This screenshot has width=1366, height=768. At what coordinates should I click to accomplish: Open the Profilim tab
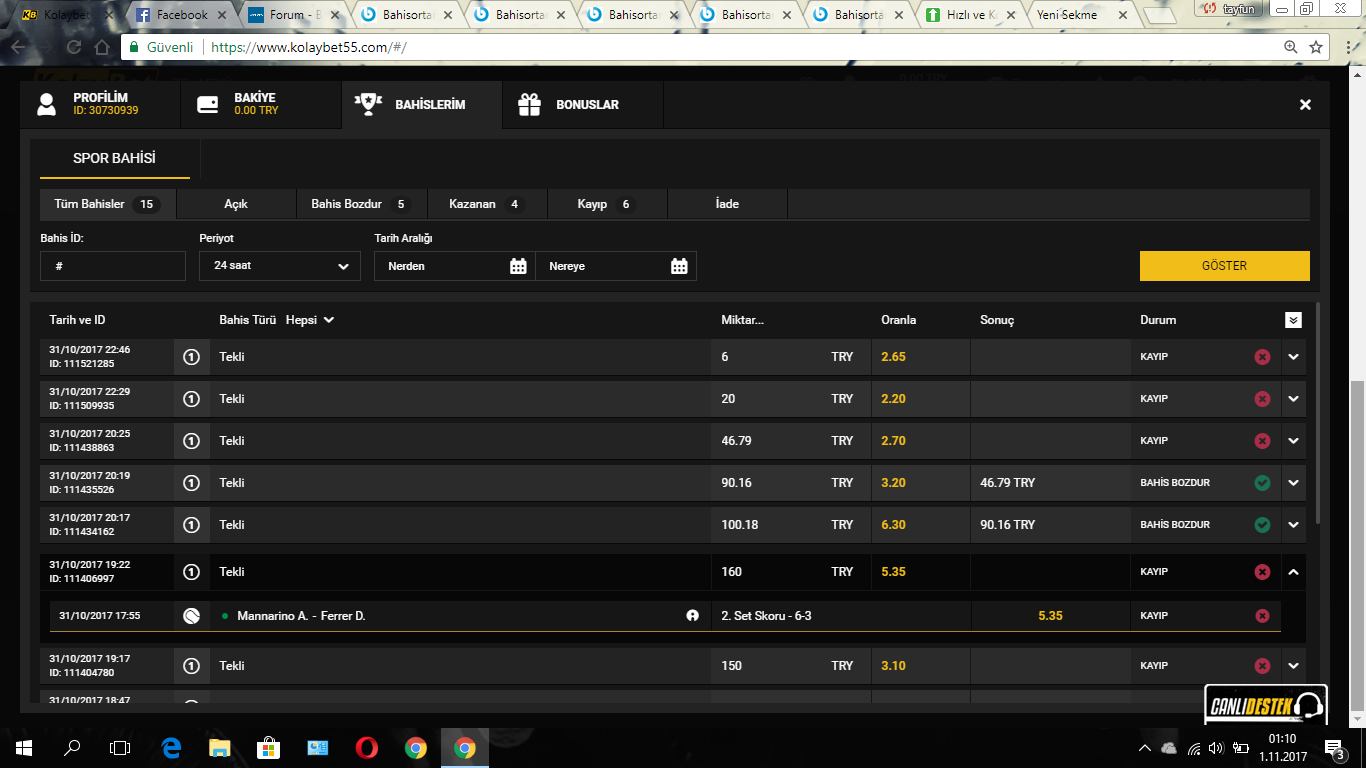100,104
